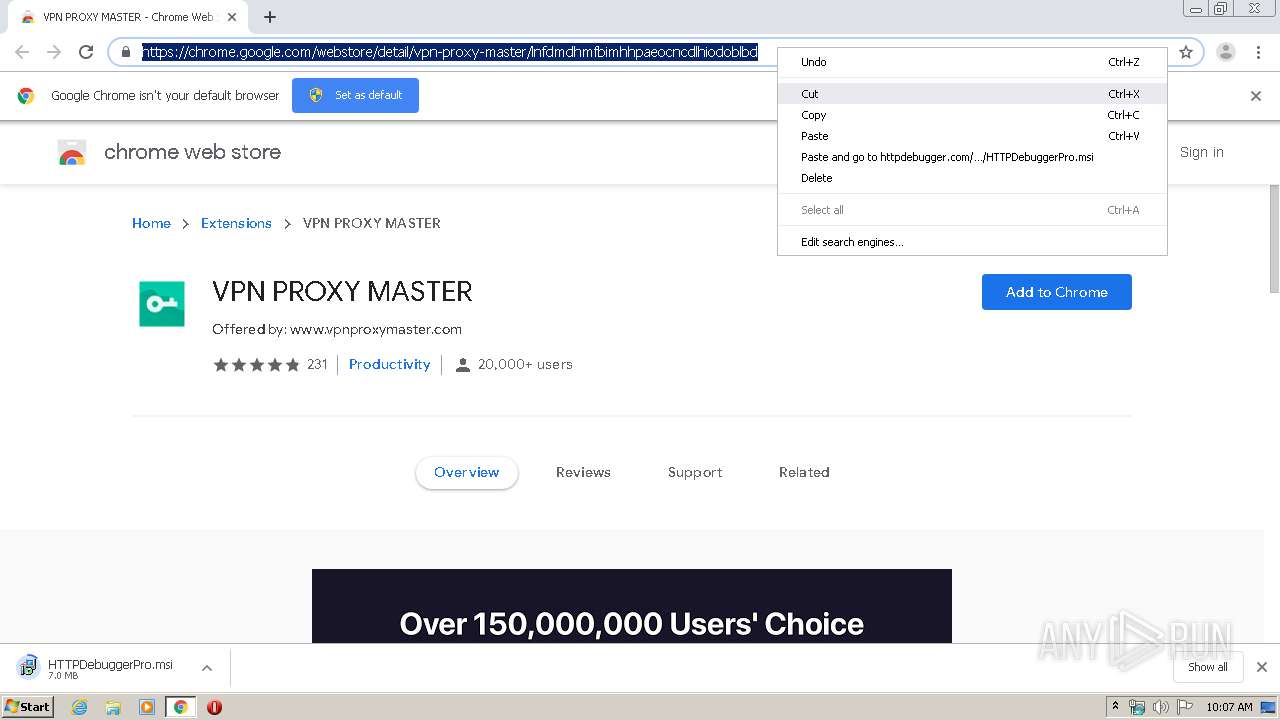
Task: Click the volume speaker tray icon
Action: pos(1161,707)
